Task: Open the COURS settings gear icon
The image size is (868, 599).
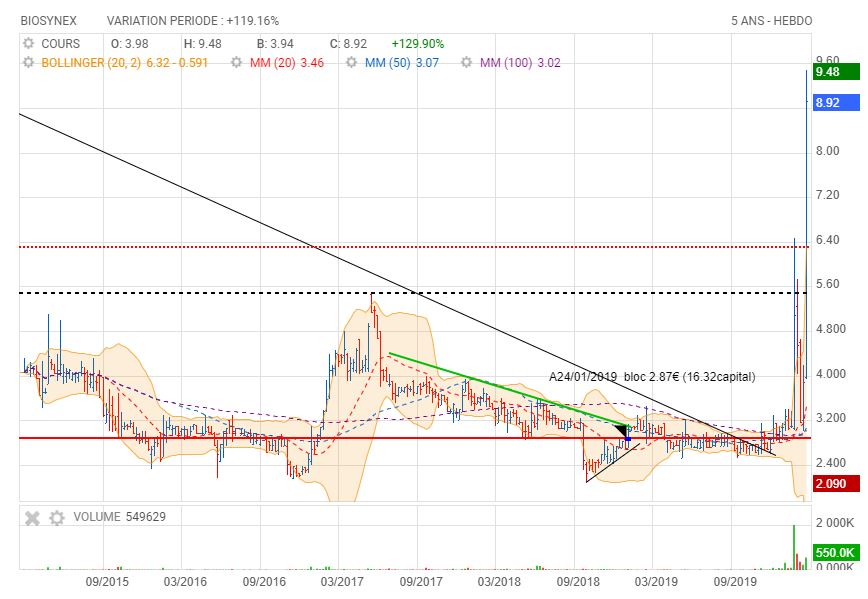Action: coord(28,43)
